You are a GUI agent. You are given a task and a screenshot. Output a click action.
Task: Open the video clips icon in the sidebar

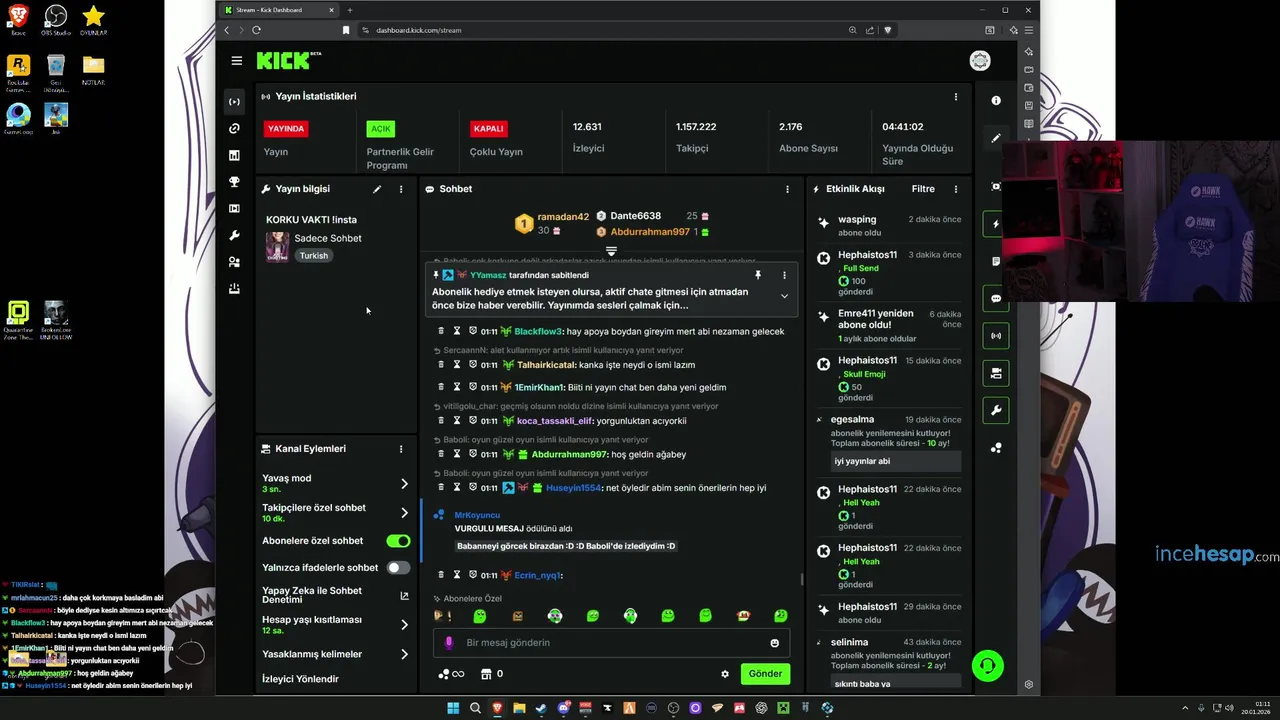234,208
